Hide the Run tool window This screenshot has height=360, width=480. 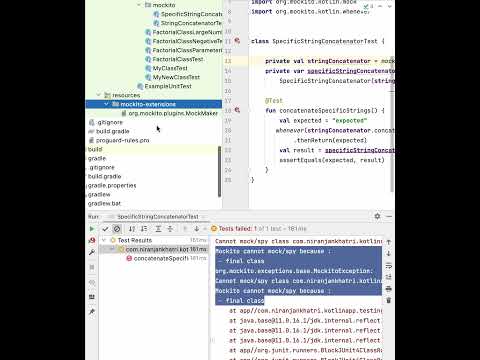point(389,216)
